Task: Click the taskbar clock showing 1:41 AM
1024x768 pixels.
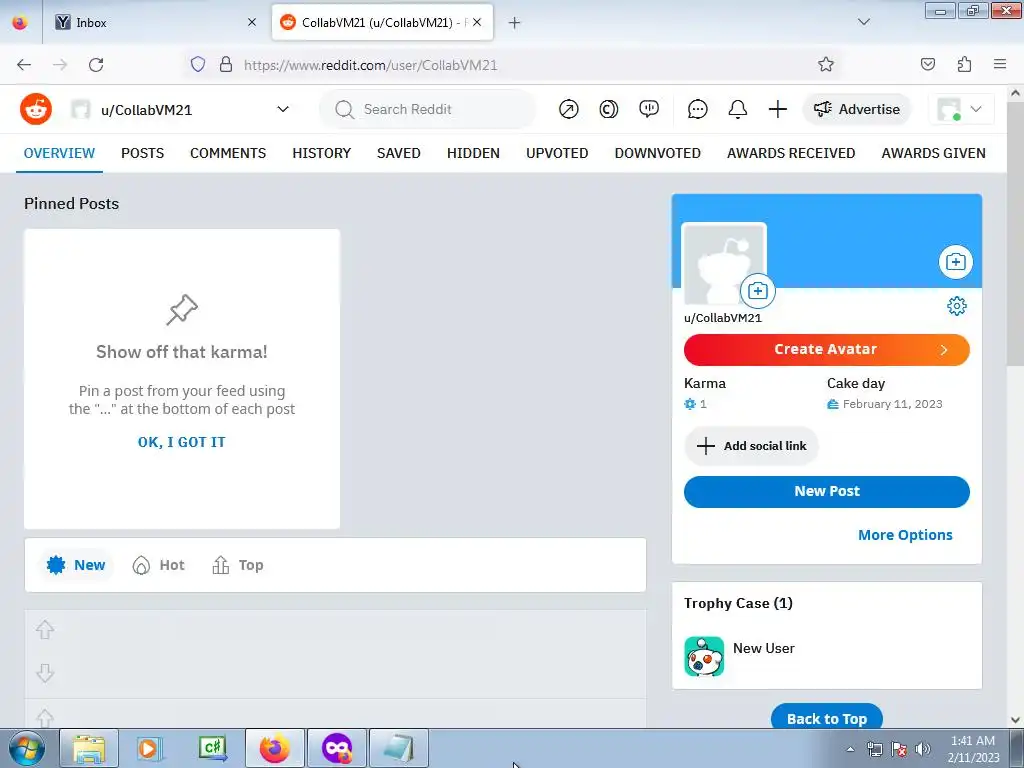Action: click(x=972, y=748)
